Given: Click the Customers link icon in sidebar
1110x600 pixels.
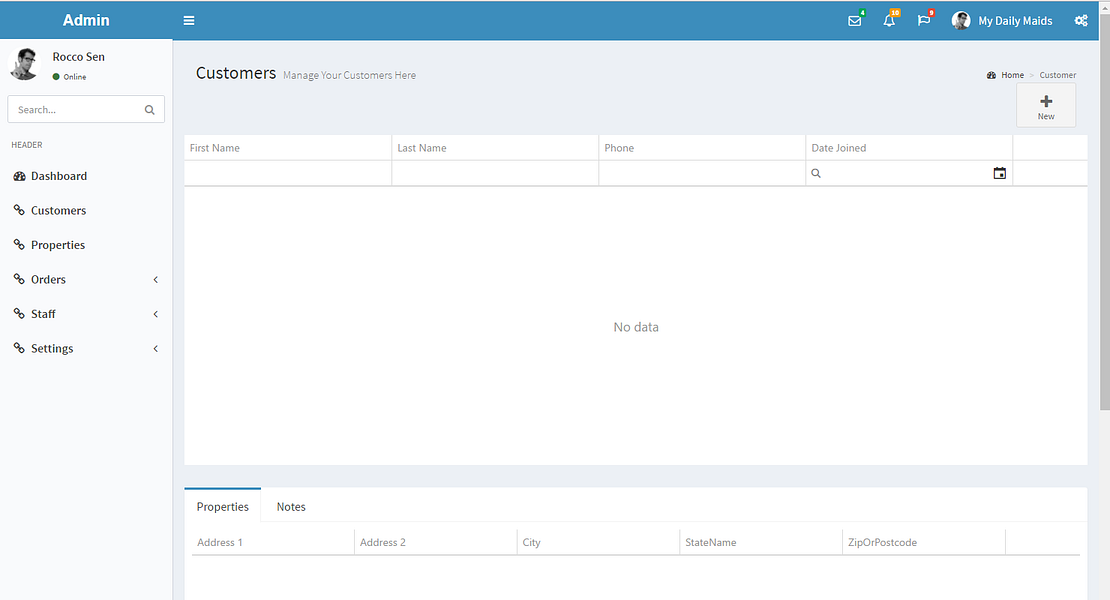Looking at the screenshot, I should click(x=19, y=210).
